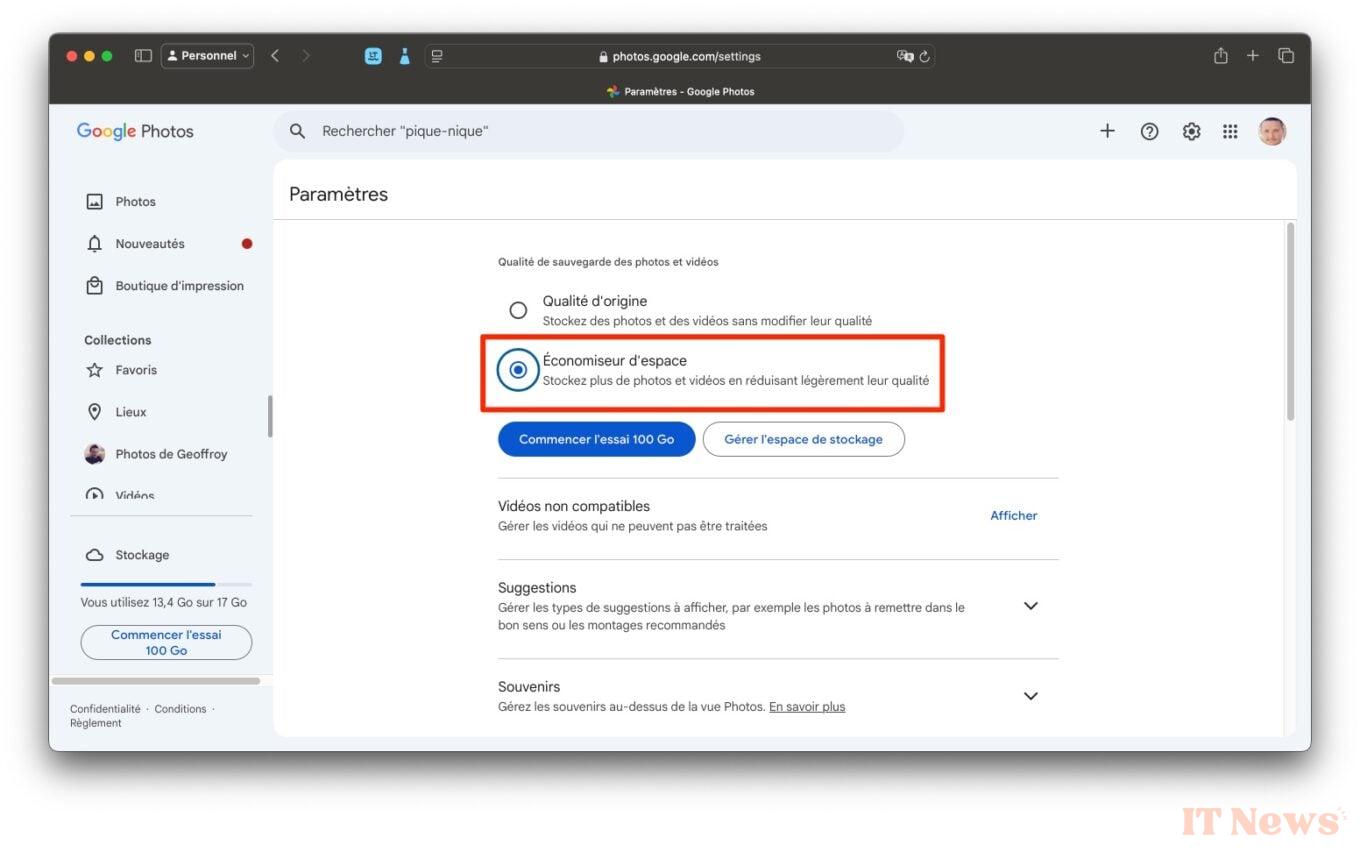Click Afficher for Vidéos non compatibles

pos(1013,516)
